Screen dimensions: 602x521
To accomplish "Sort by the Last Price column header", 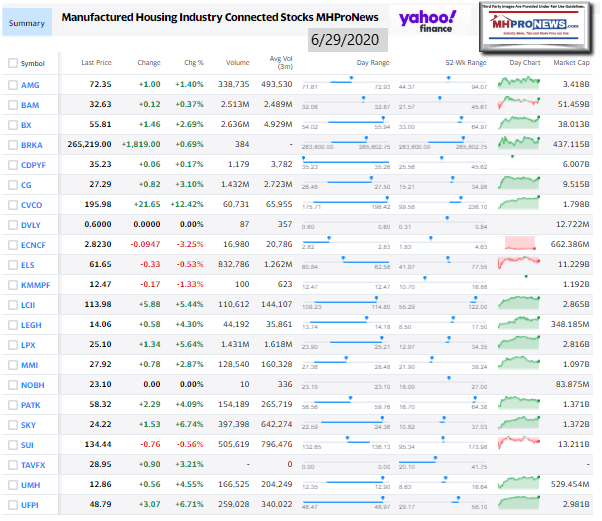I will 95,62.
